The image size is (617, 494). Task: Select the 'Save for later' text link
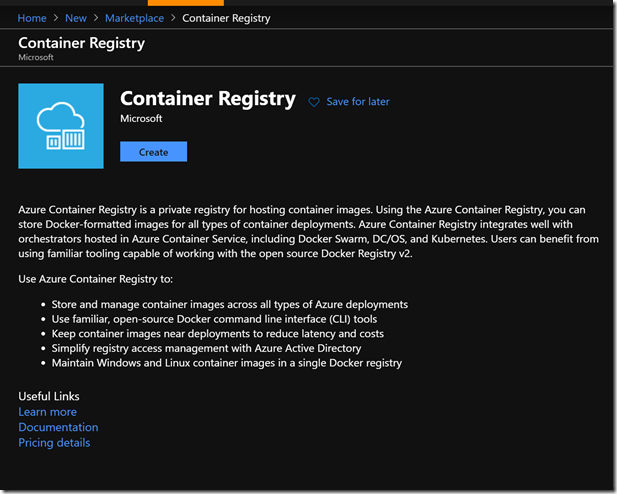pos(358,102)
